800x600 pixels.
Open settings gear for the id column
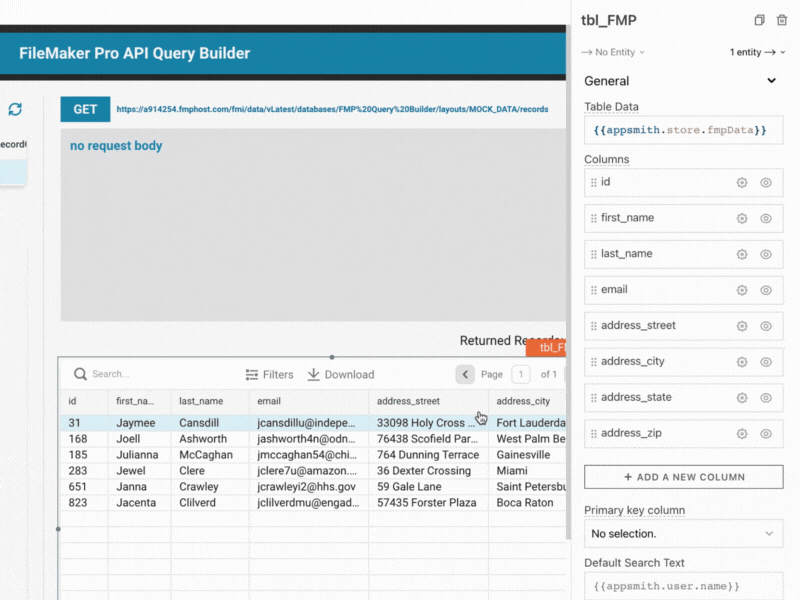click(x=741, y=182)
